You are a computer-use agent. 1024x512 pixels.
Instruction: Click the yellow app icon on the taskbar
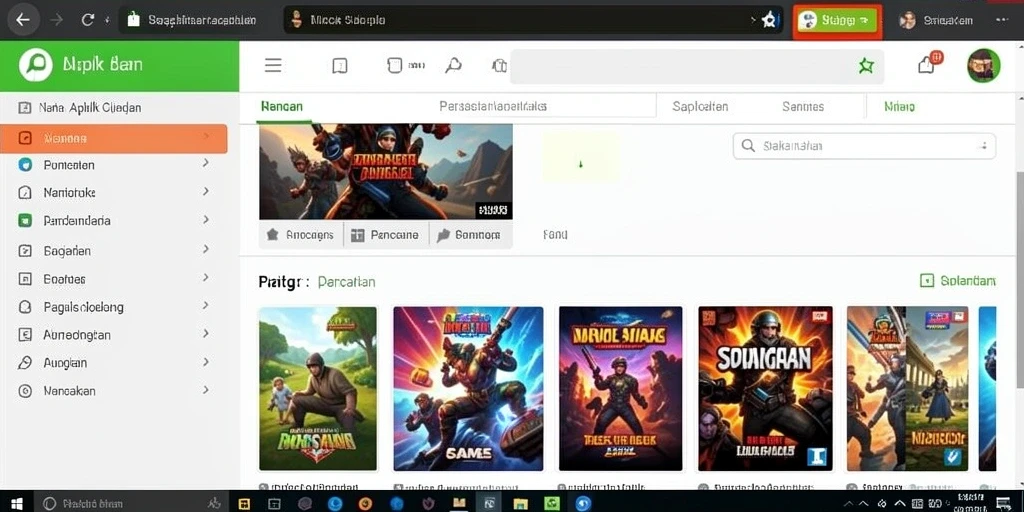[x=244, y=504]
